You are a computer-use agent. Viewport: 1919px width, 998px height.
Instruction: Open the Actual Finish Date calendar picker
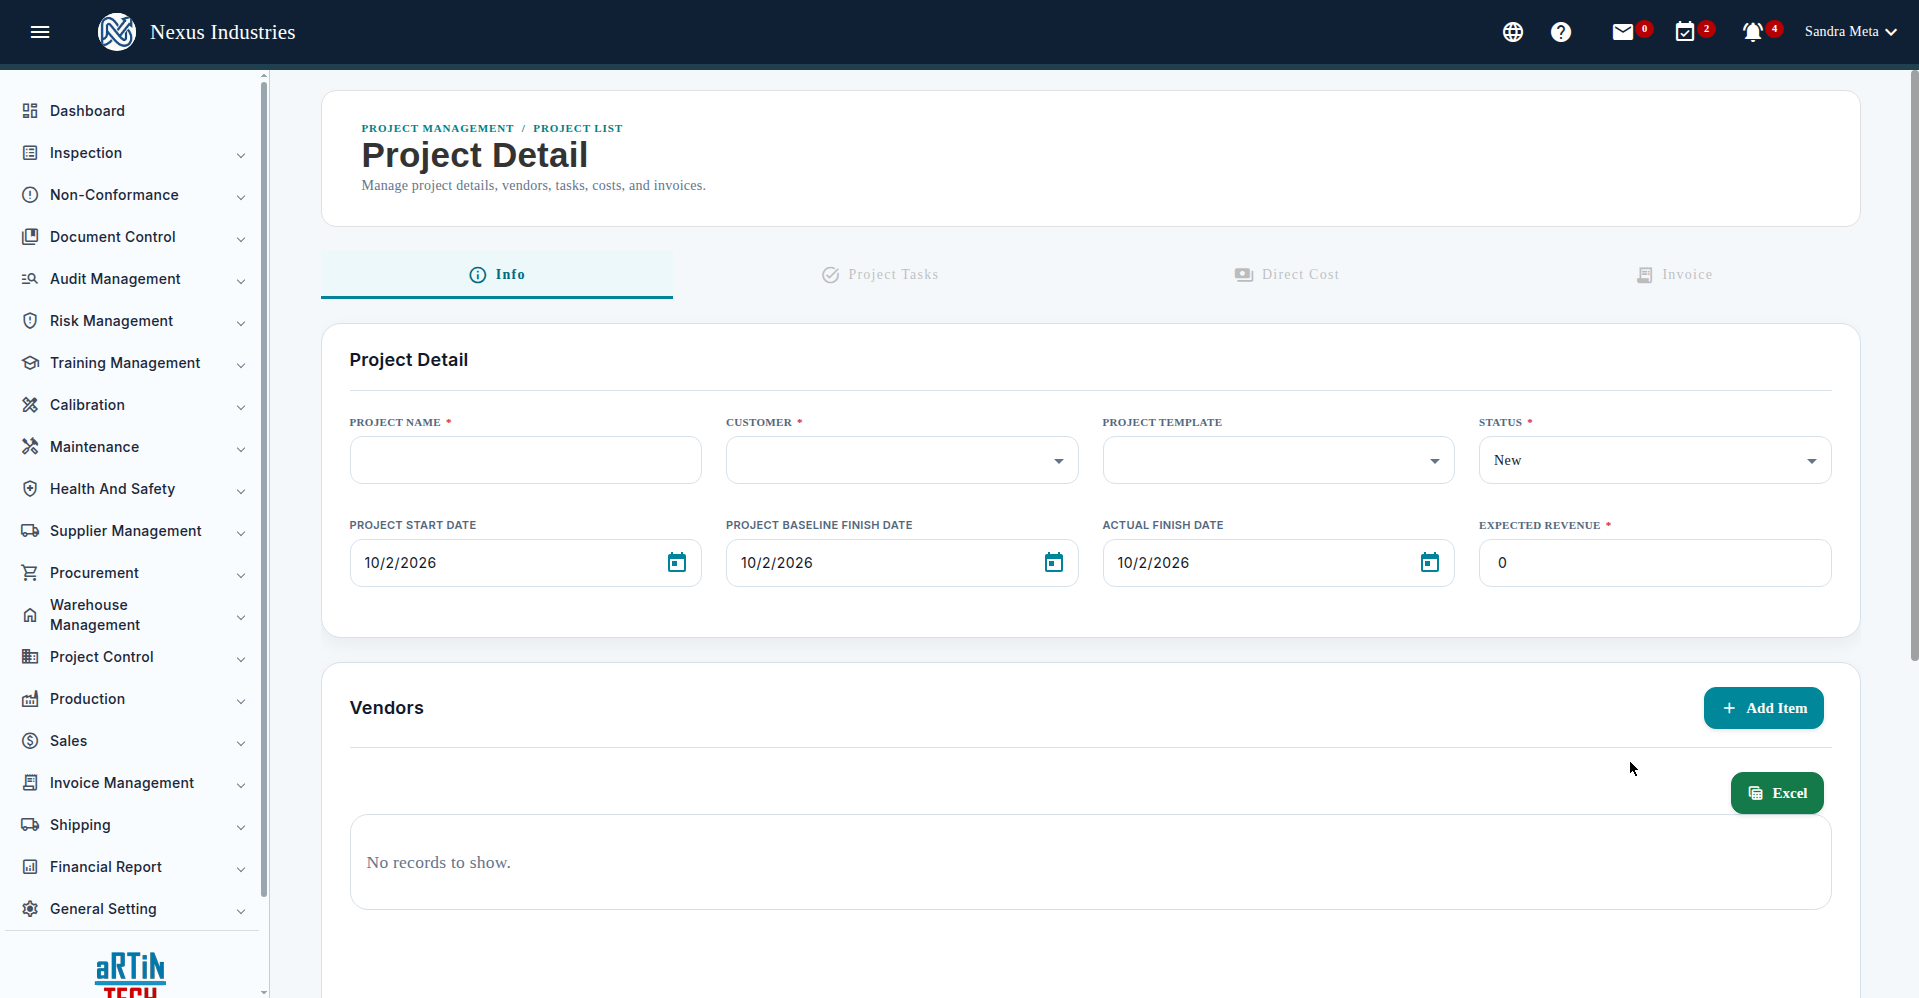pos(1430,563)
